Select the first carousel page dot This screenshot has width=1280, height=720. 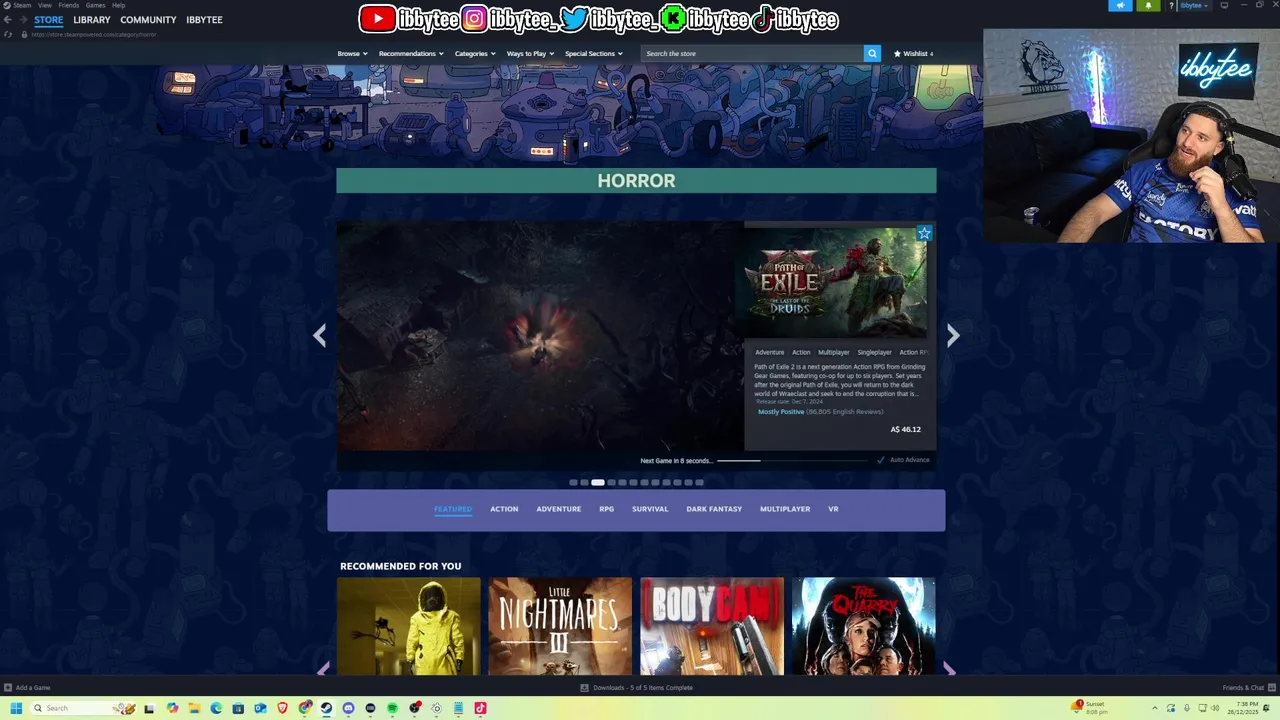(x=574, y=482)
